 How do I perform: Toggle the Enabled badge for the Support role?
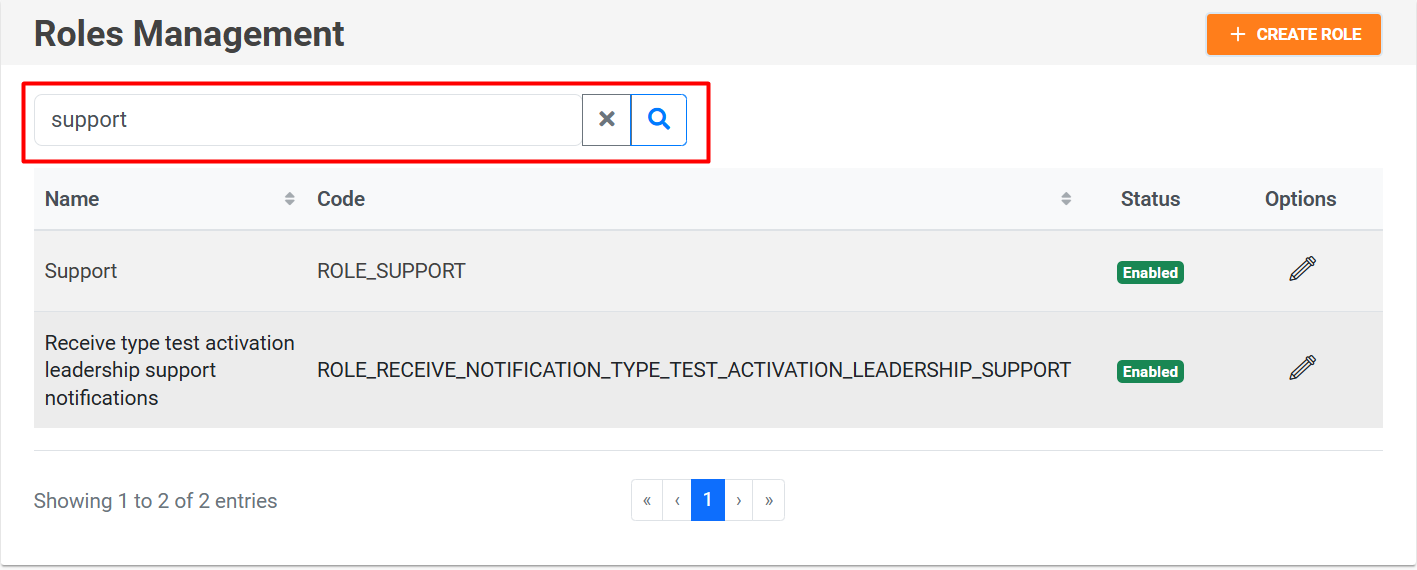(1150, 273)
